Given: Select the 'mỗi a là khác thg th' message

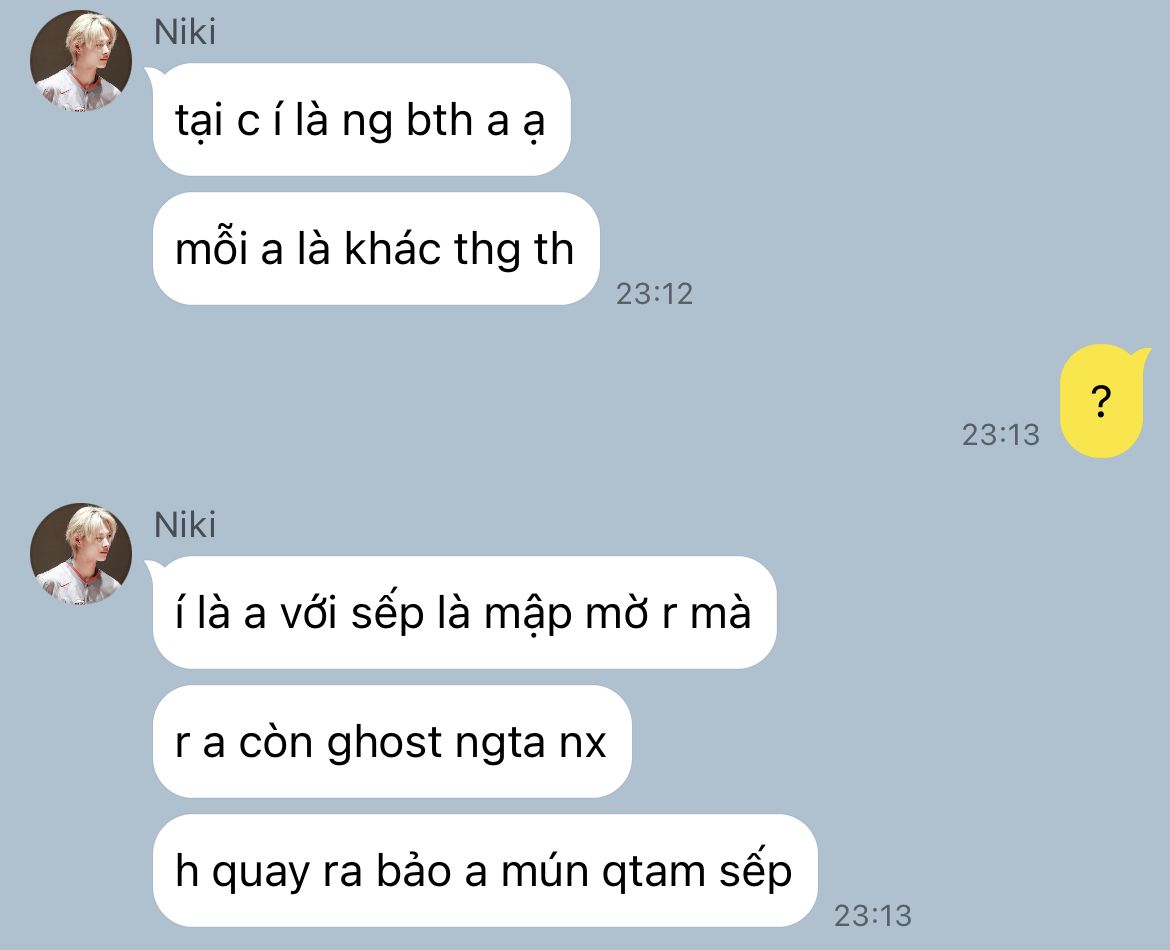Looking at the screenshot, I should coord(376,249).
